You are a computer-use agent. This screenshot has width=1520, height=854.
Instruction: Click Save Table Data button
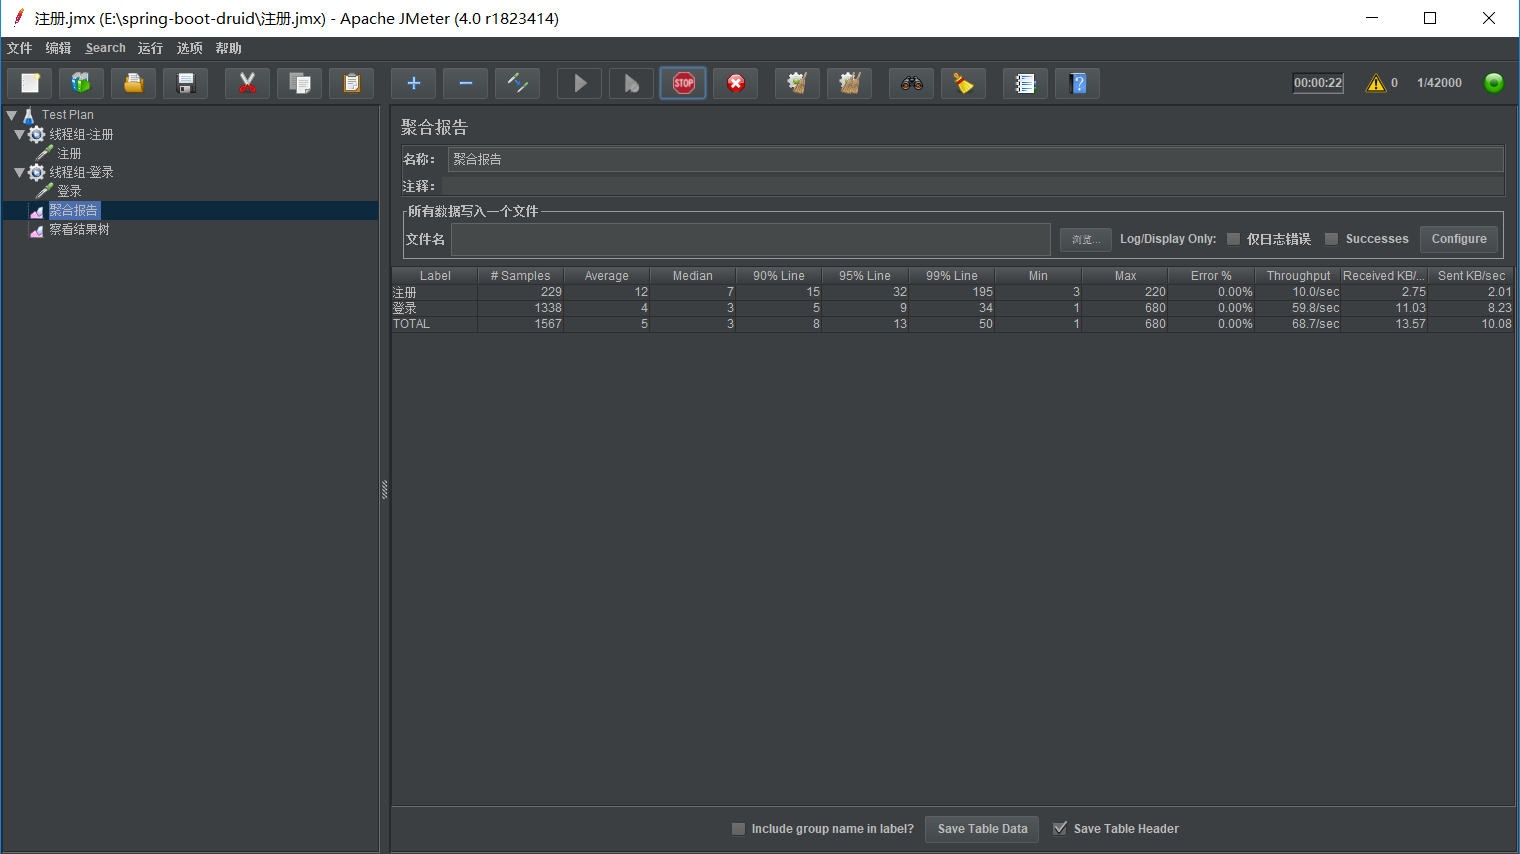pos(982,829)
